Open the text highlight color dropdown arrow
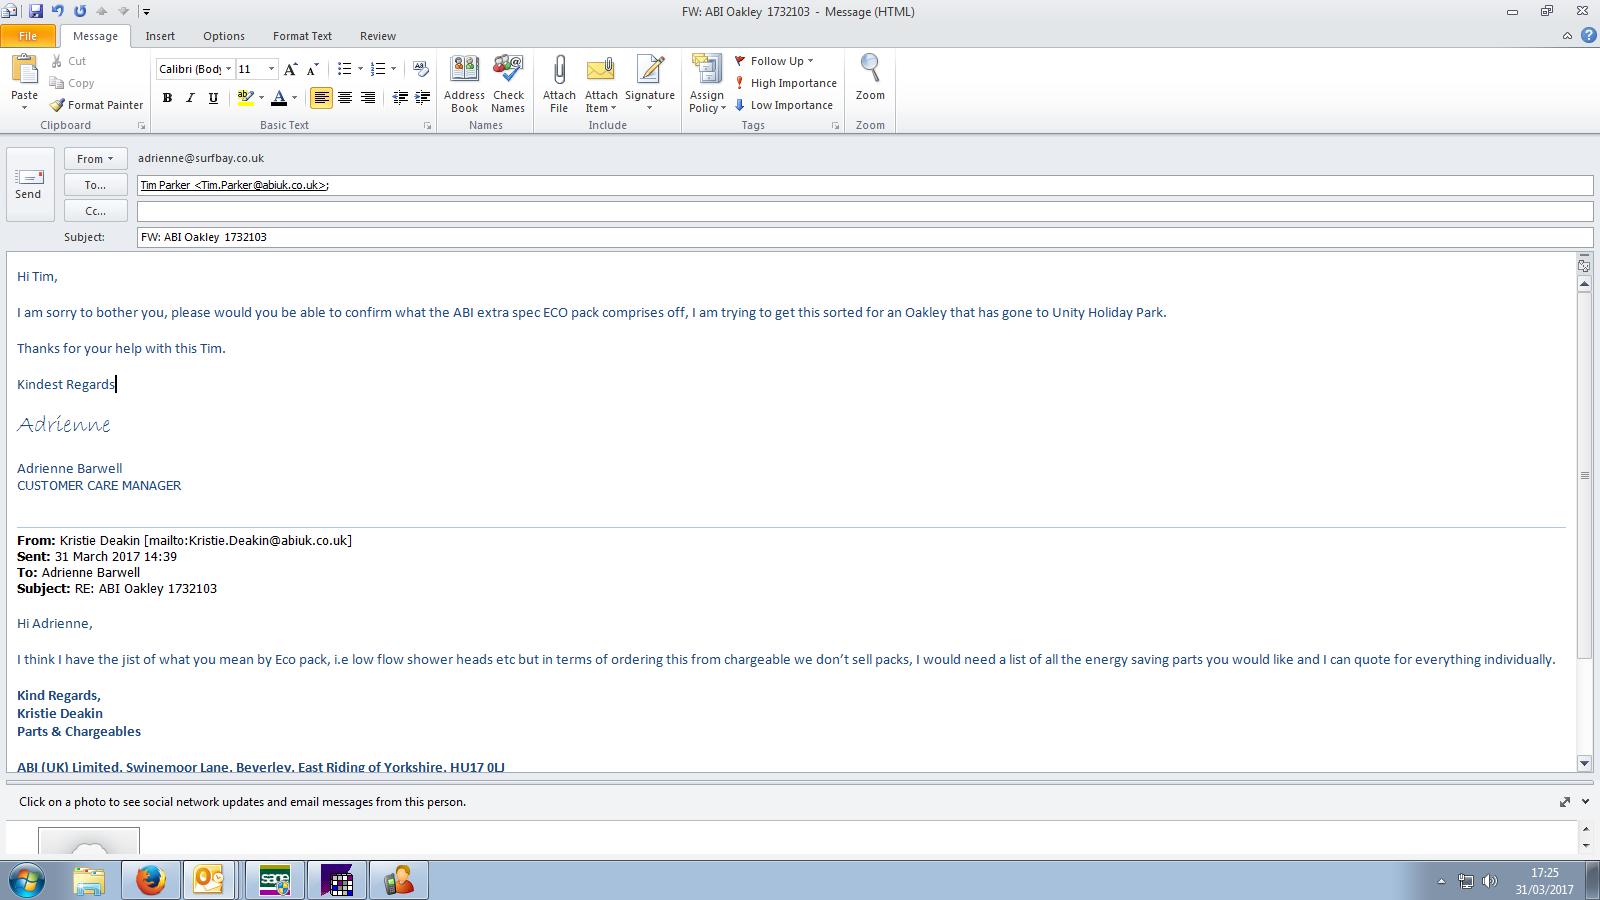The image size is (1600, 900). (261, 97)
